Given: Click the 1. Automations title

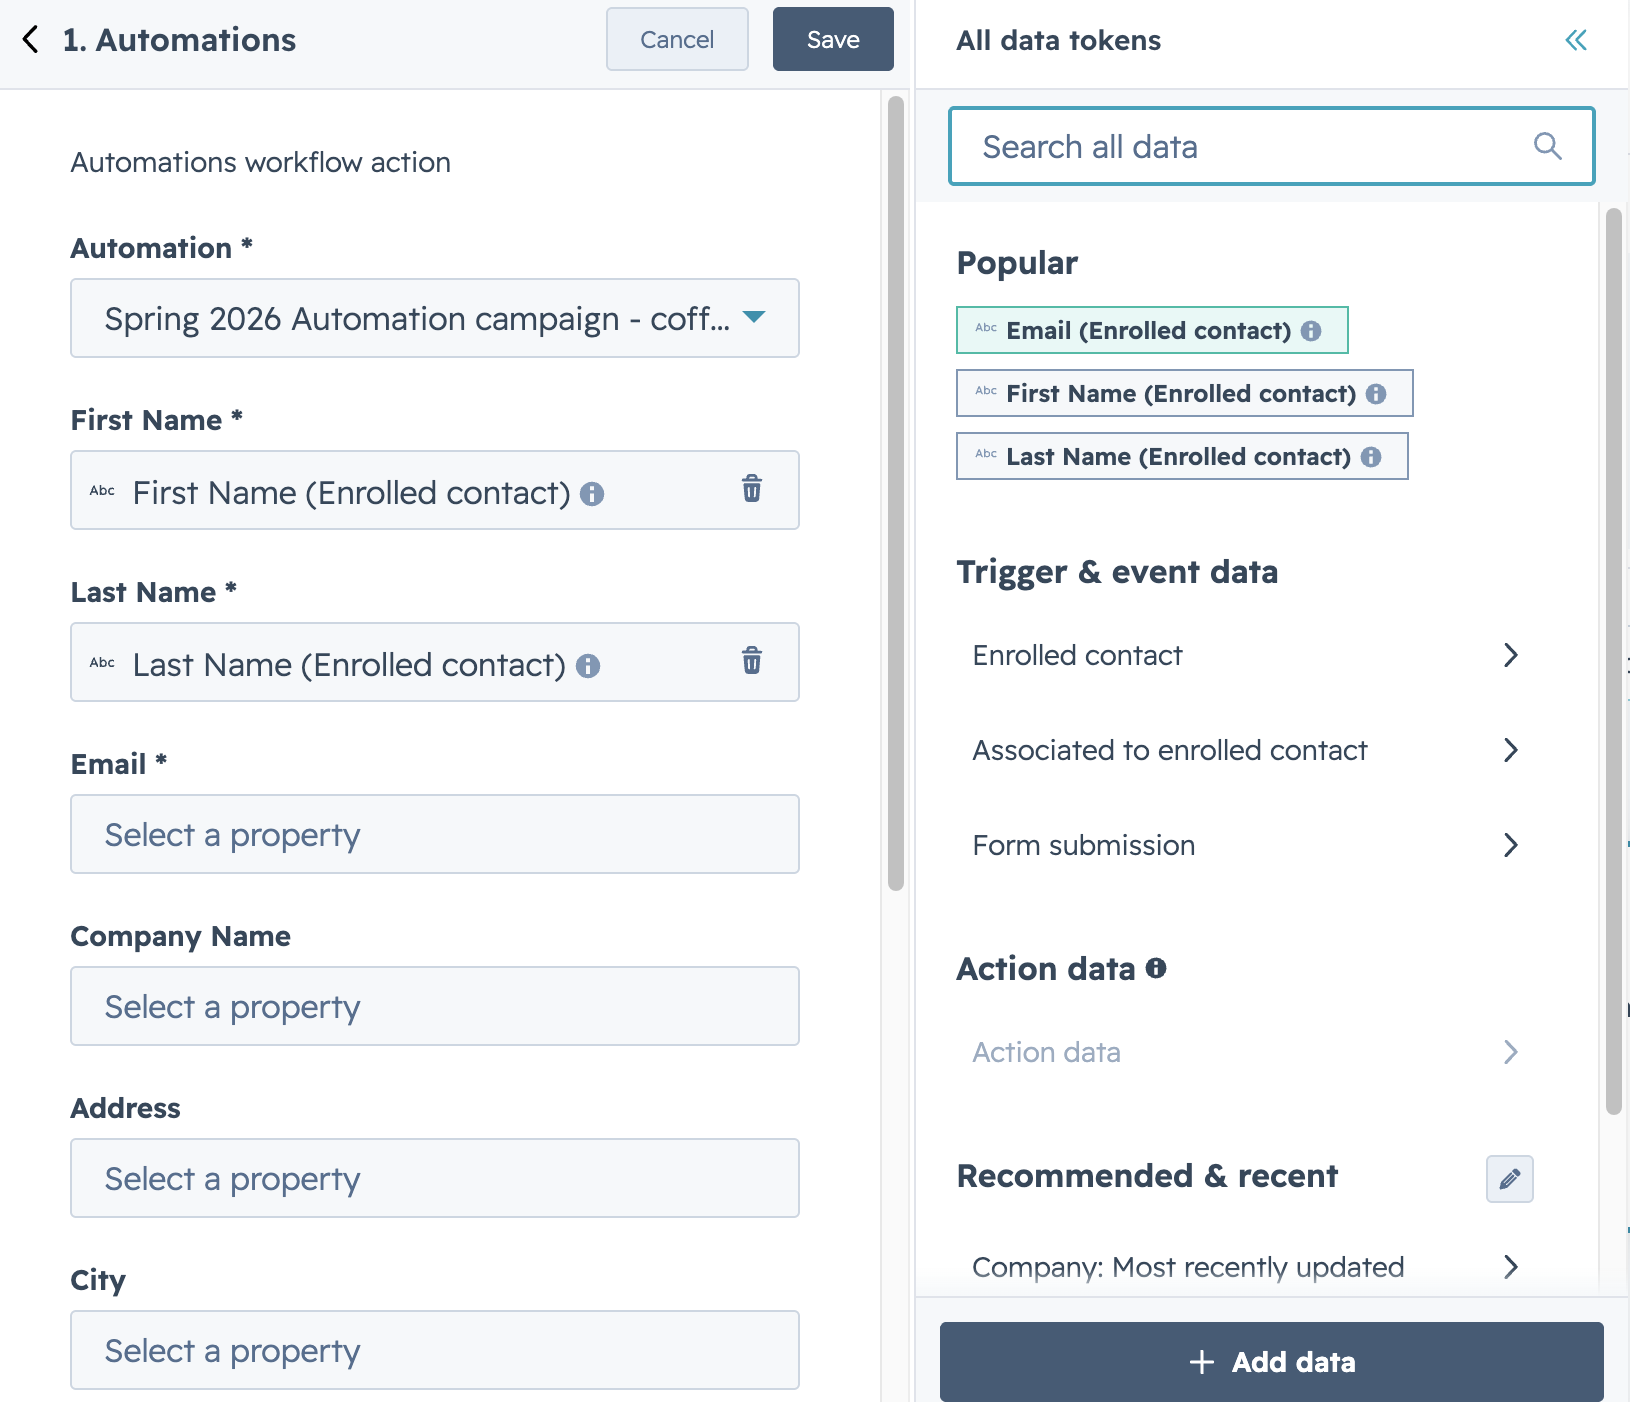Looking at the screenshot, I should point(179,40).
